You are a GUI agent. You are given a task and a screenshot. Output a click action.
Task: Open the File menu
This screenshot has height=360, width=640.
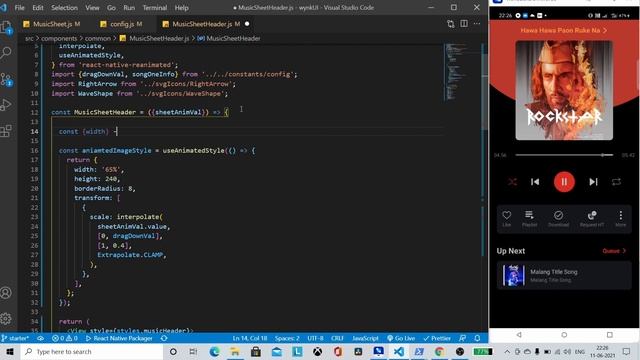(19, 7)
